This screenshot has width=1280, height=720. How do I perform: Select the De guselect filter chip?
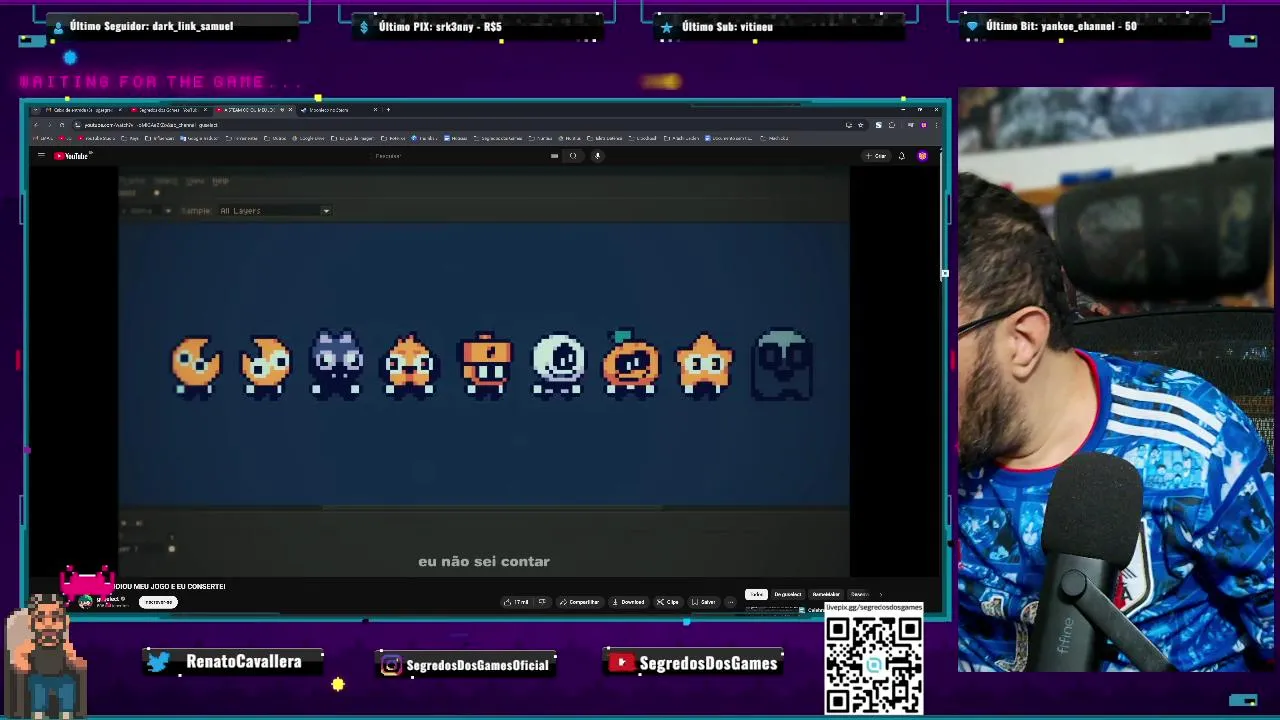(788, 594)
